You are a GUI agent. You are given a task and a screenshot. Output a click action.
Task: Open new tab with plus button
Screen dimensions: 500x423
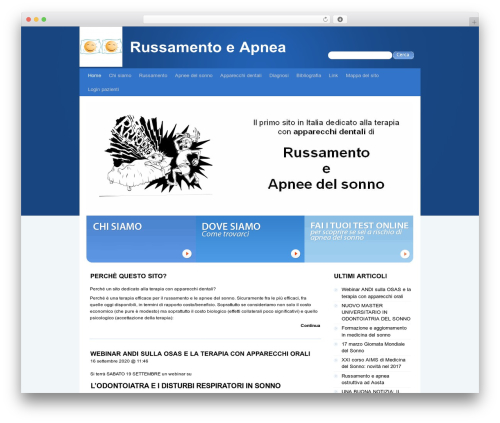(x=474, y=22)
